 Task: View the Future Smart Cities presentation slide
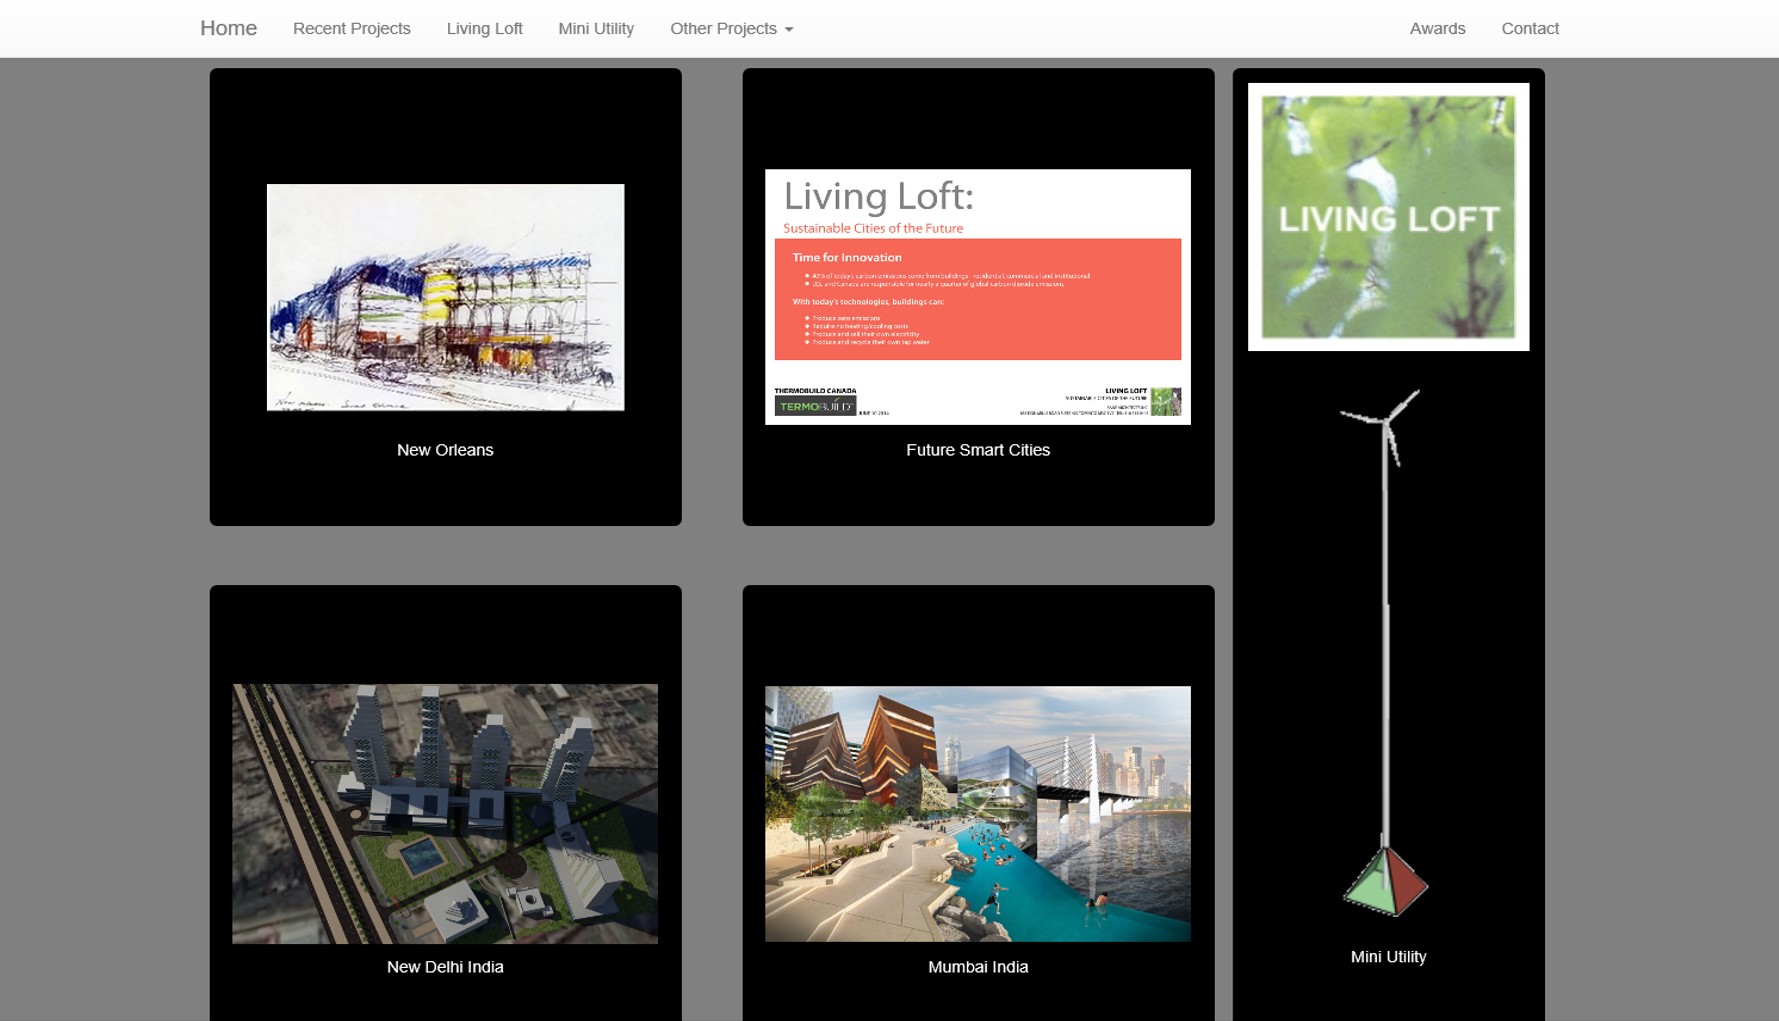tap(977, 296)
